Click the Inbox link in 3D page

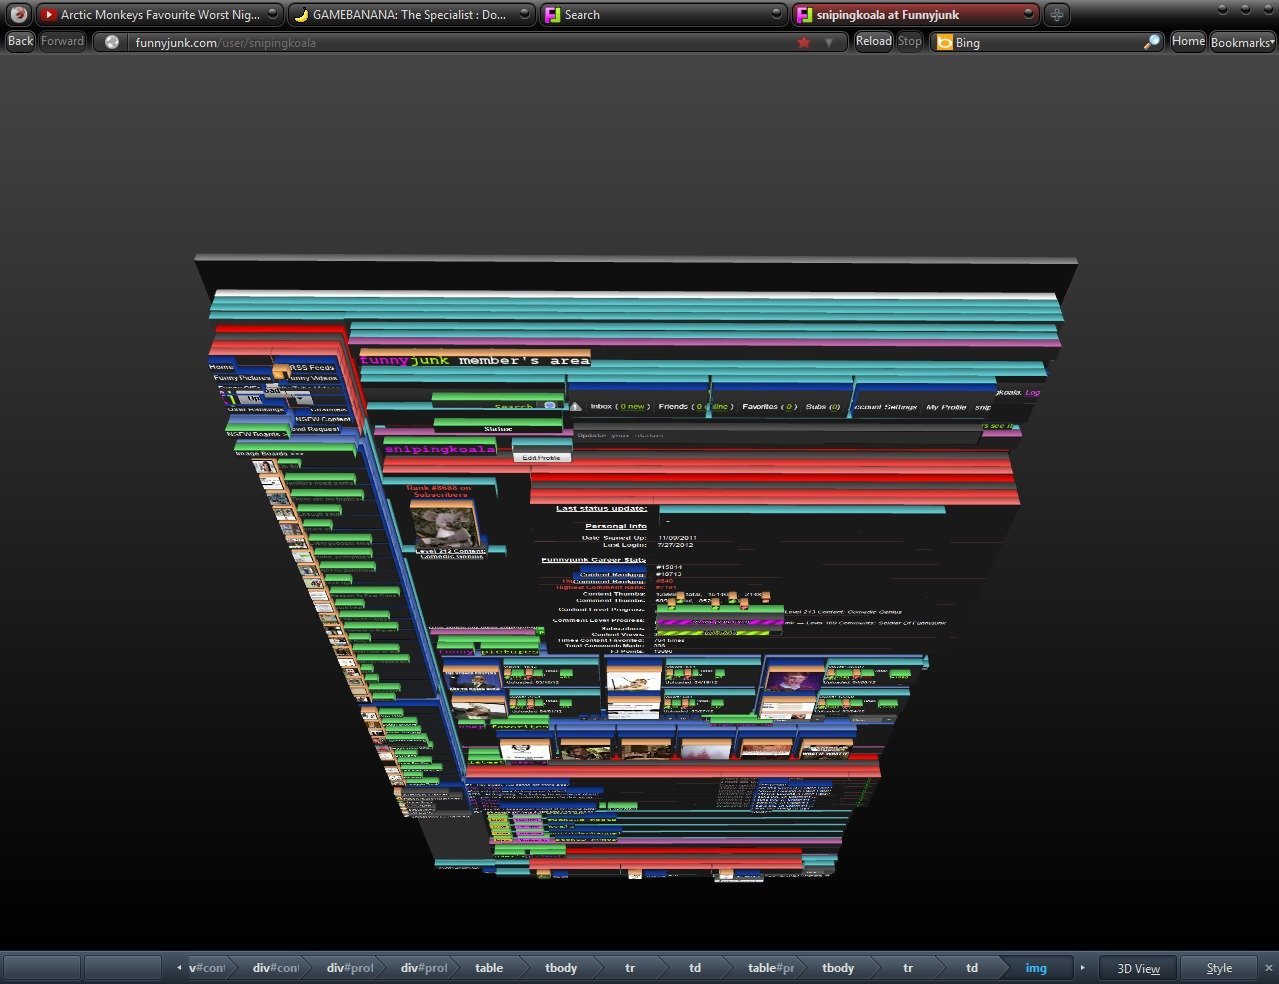tap(619, 407)
